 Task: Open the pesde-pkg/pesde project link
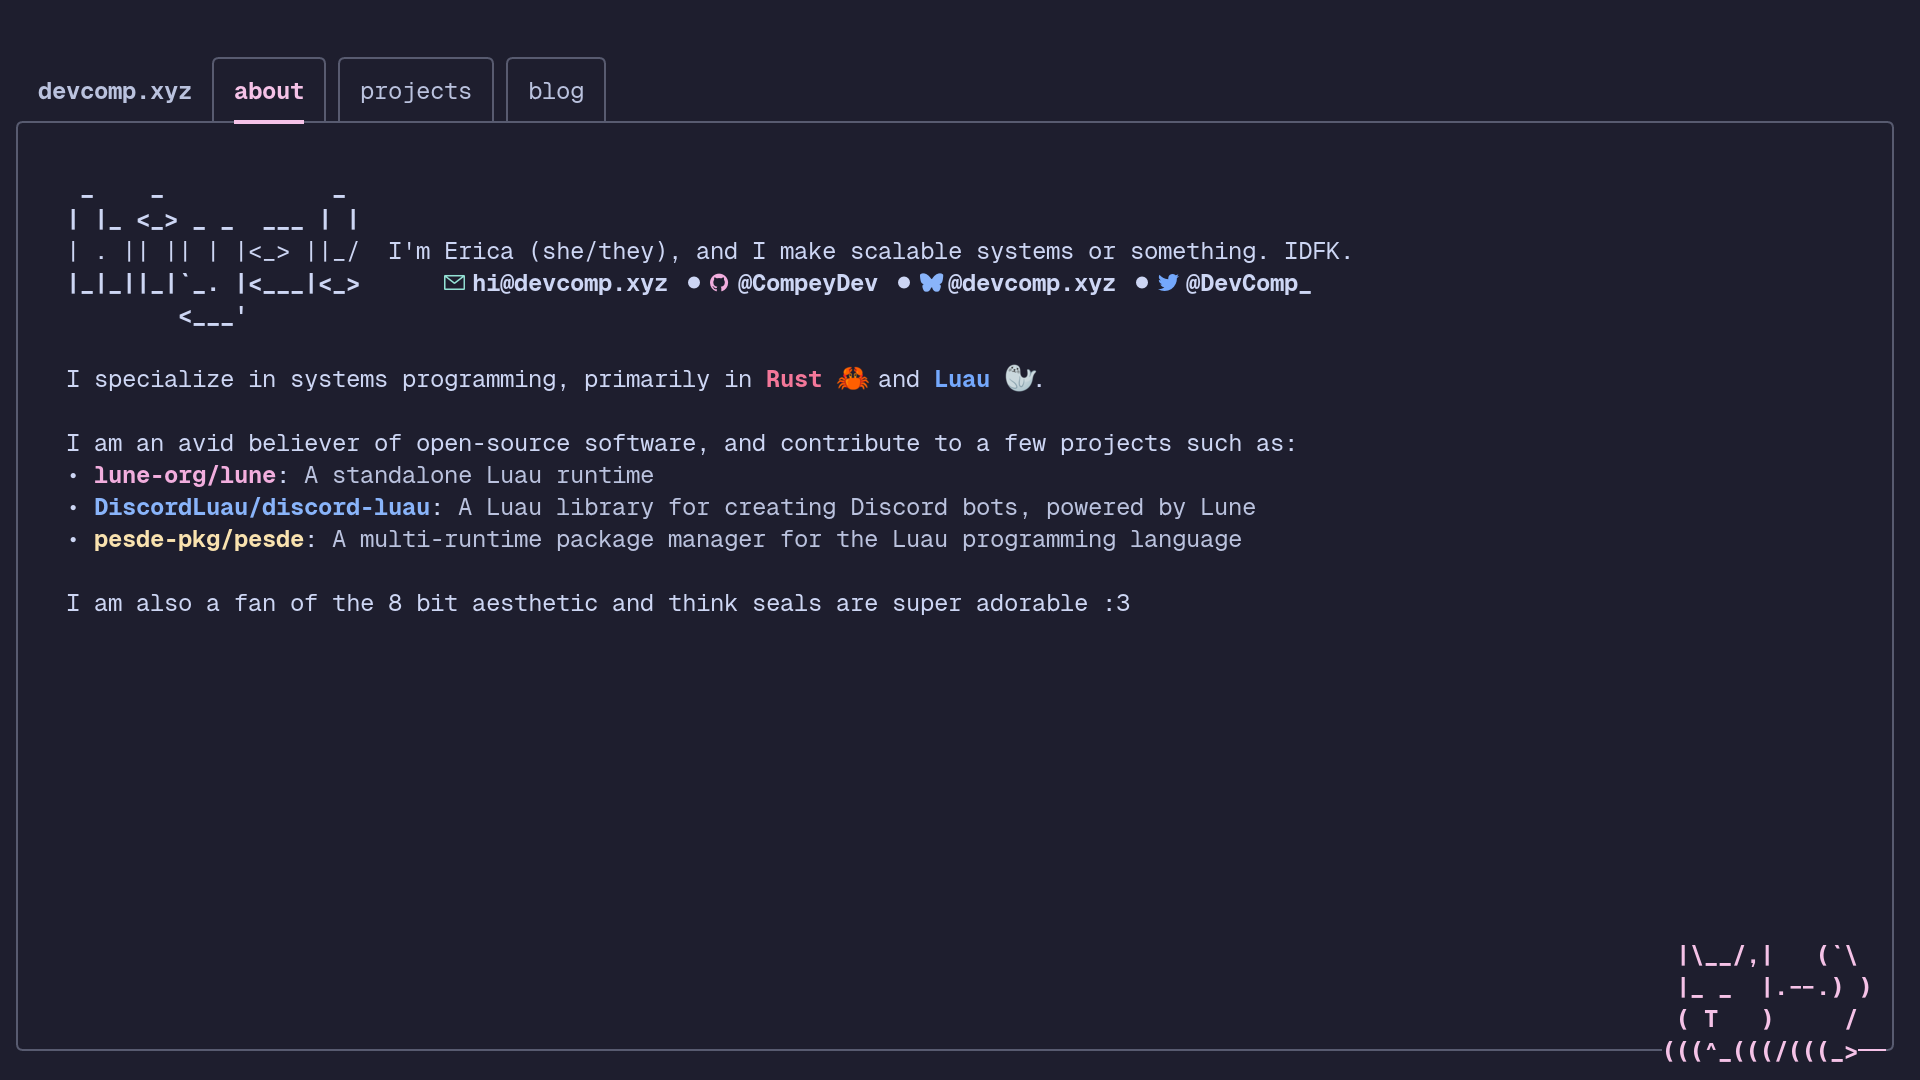(199, 539)
